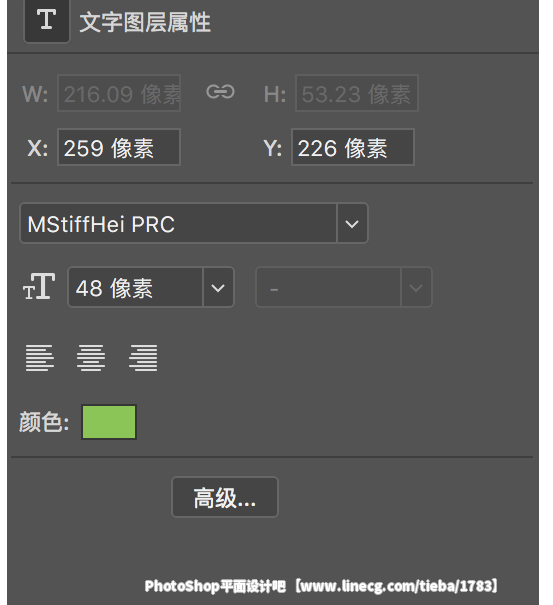Click the 48 像素 font size field
The width and height of the screenshot is (553, 605).
135,287
